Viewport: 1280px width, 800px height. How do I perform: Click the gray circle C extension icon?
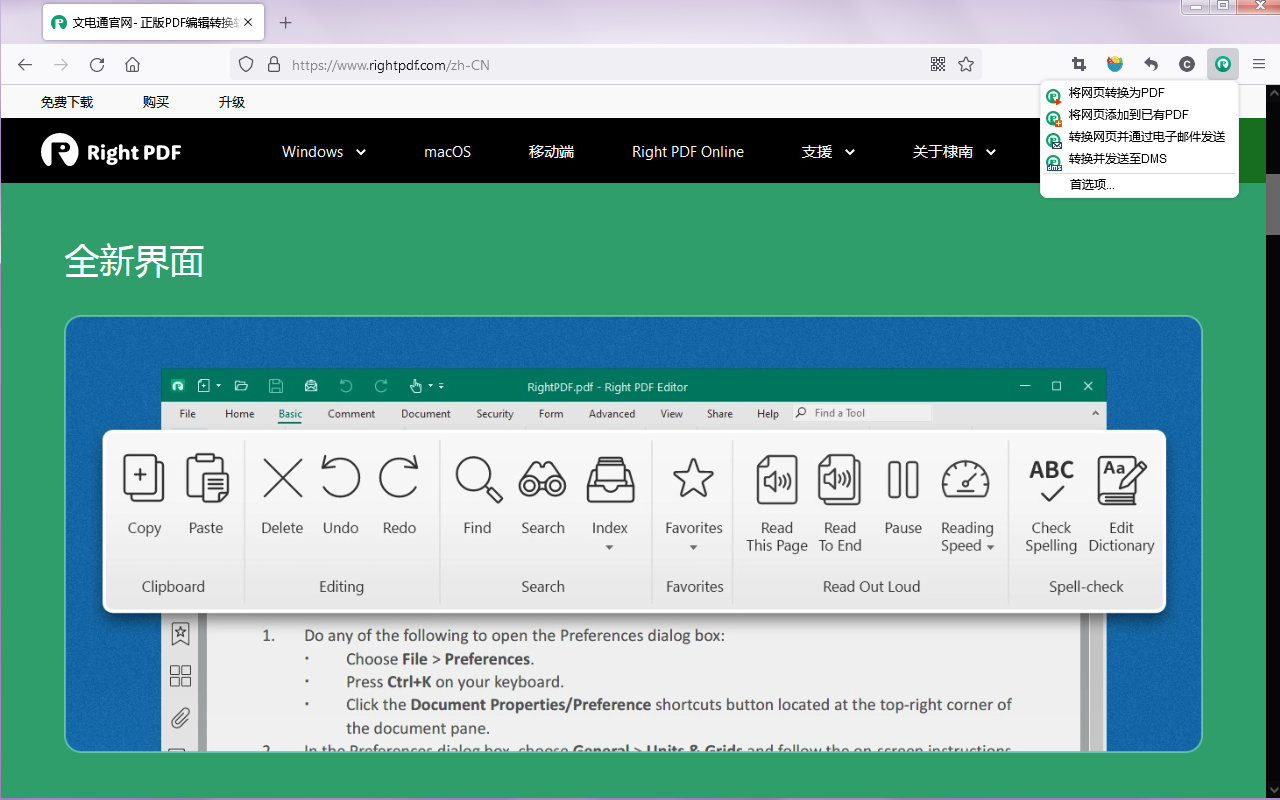1187,65
